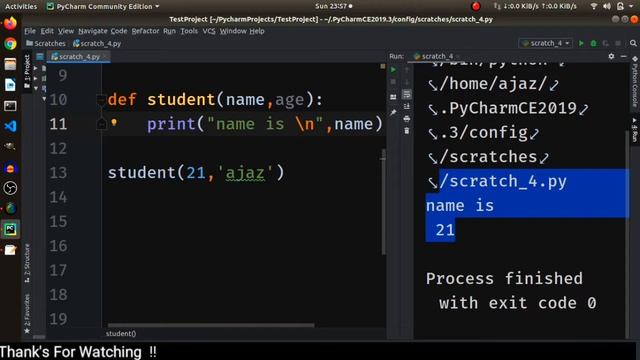Viewport: 640px width, 360px height.
Task: Print the Run console output
Action: tap(407, 119)
